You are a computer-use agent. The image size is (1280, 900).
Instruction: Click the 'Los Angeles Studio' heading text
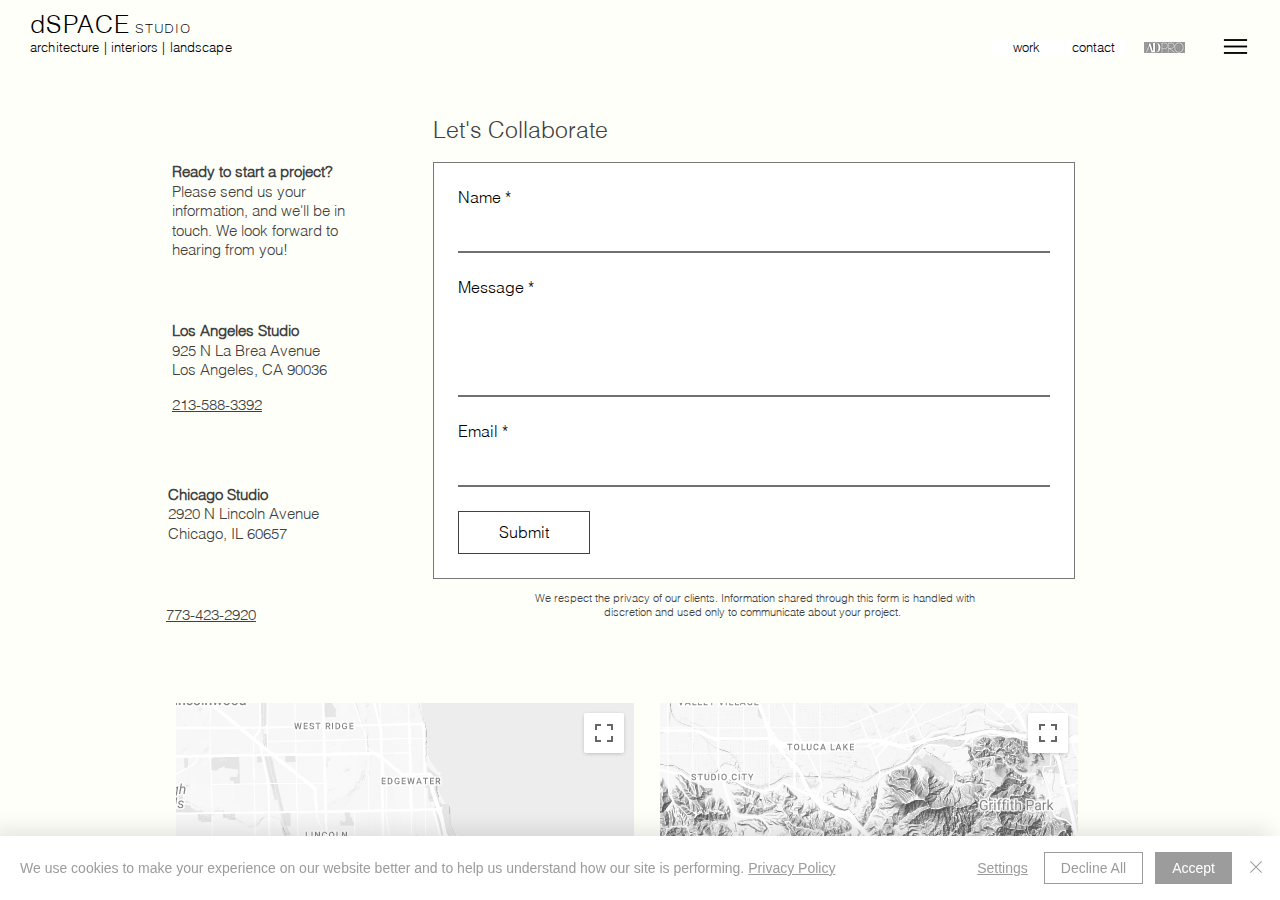pyautogui.click(x=236, y=331)
